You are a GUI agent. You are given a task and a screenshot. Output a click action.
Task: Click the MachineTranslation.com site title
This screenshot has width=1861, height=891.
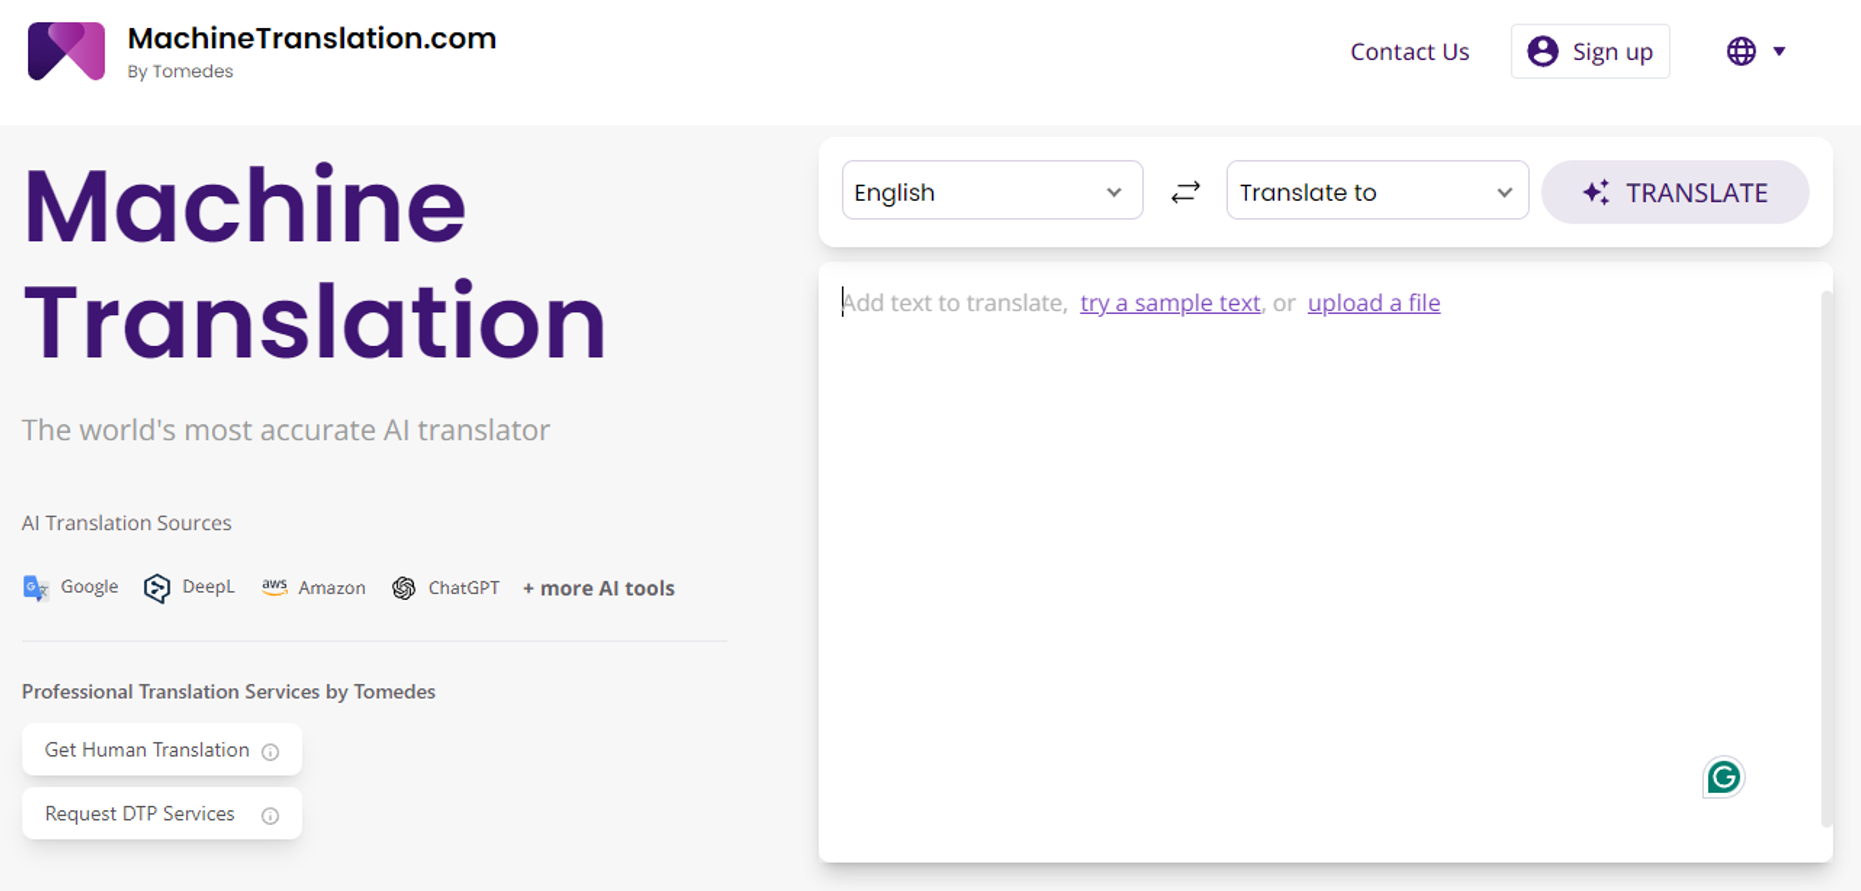click(312, 38)
